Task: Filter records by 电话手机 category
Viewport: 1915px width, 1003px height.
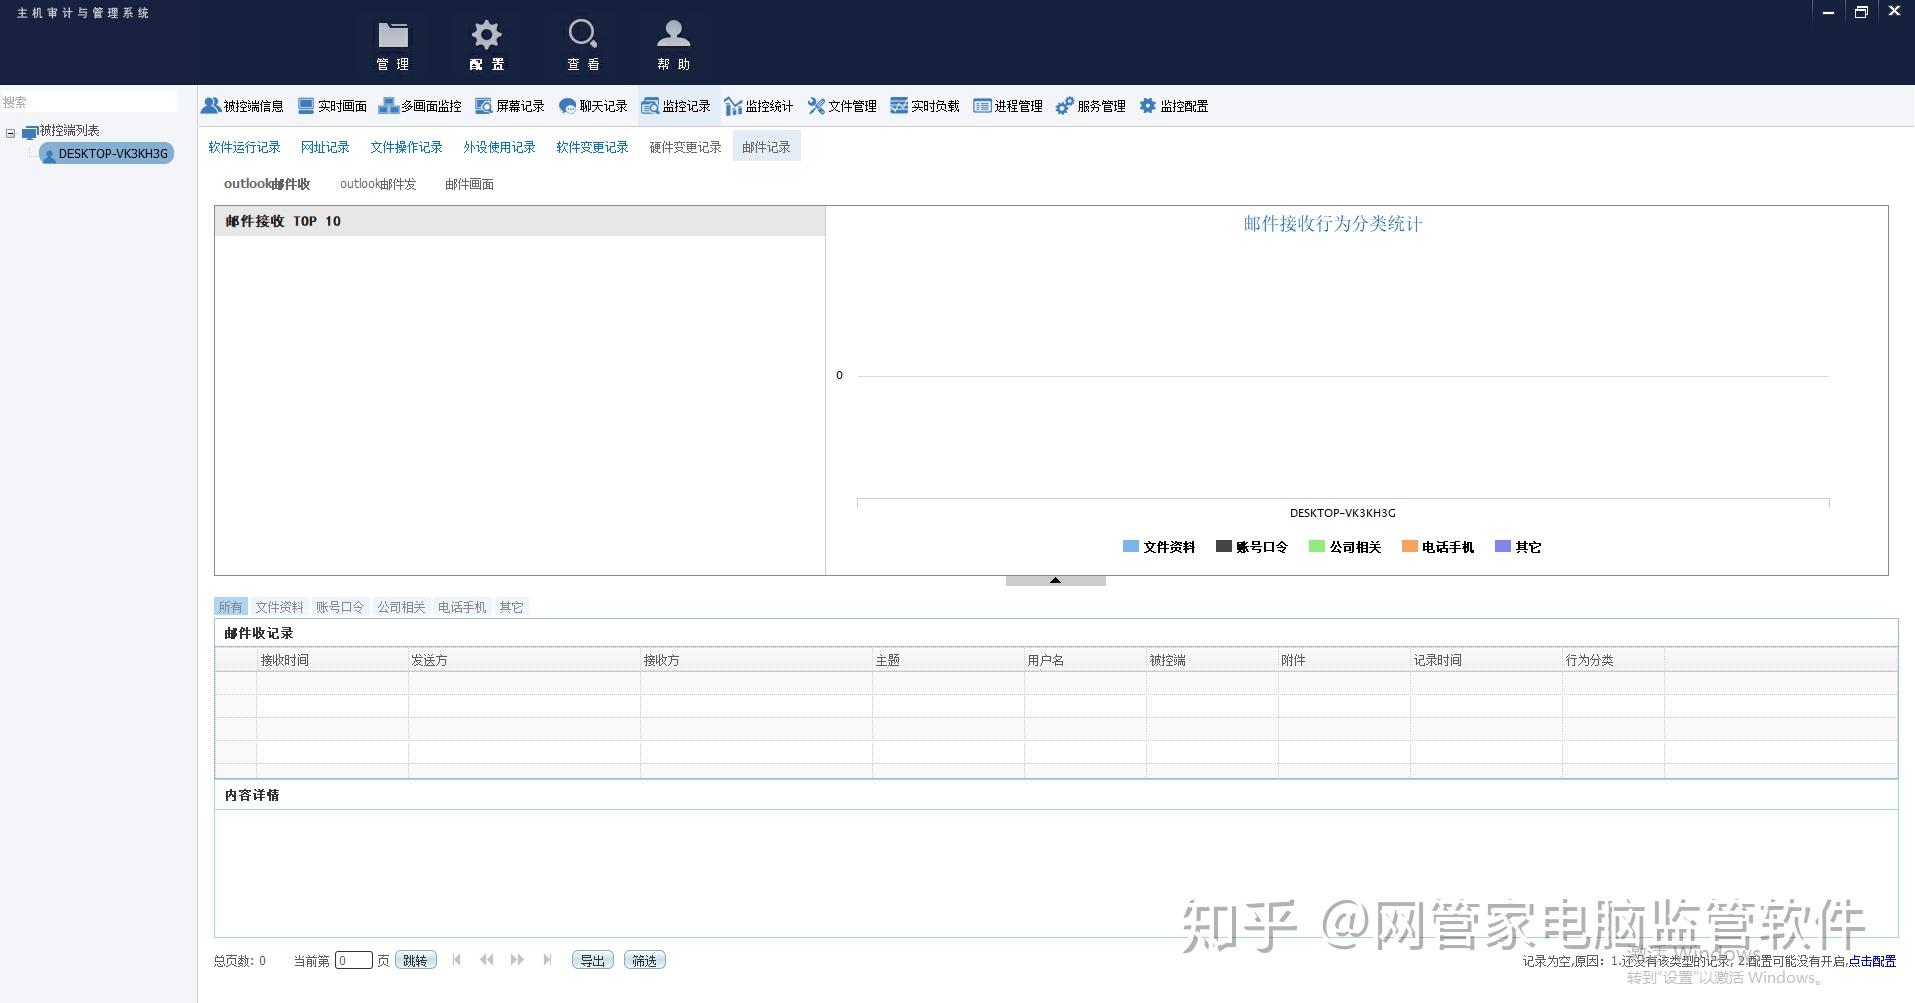Action: click(462, 607)
